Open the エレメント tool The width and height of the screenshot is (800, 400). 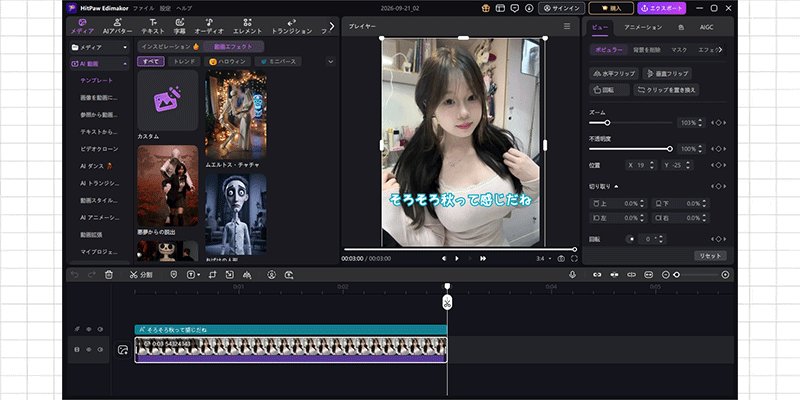(247, 27)
